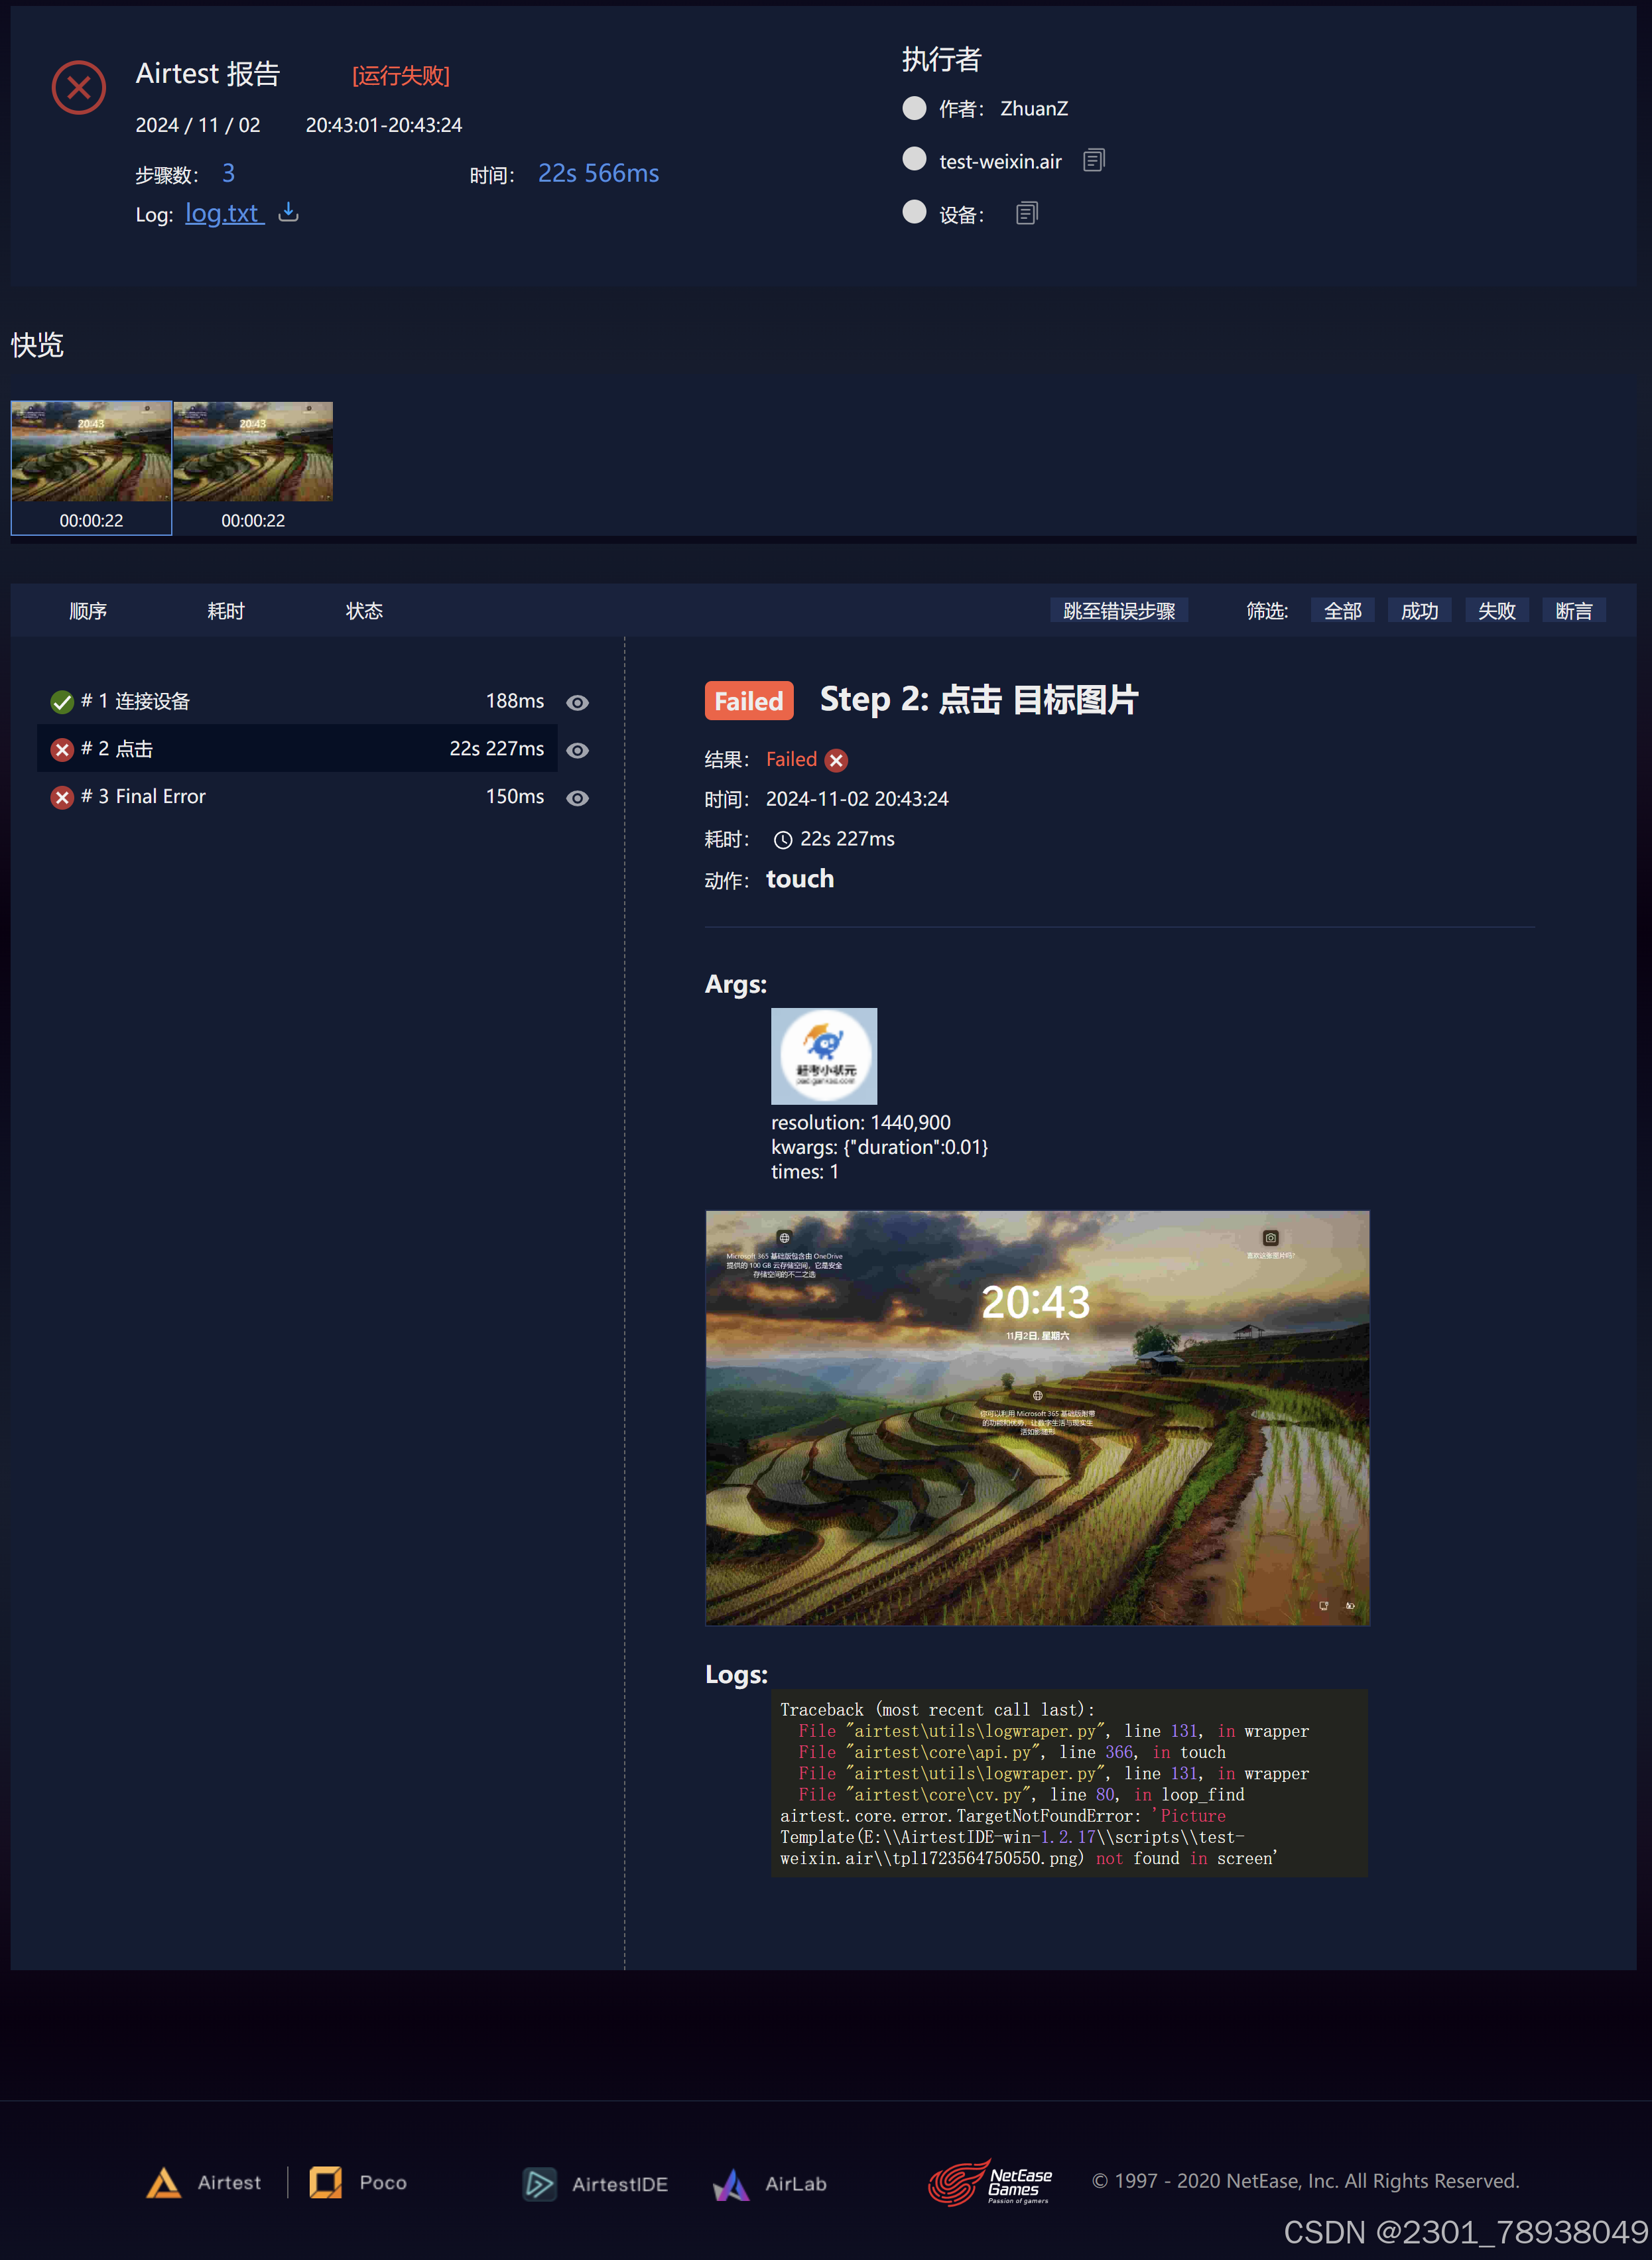1652x2260 pixels.
Task: Click the copy icon beside test-weixin.air
Action: pos(1094,160)
